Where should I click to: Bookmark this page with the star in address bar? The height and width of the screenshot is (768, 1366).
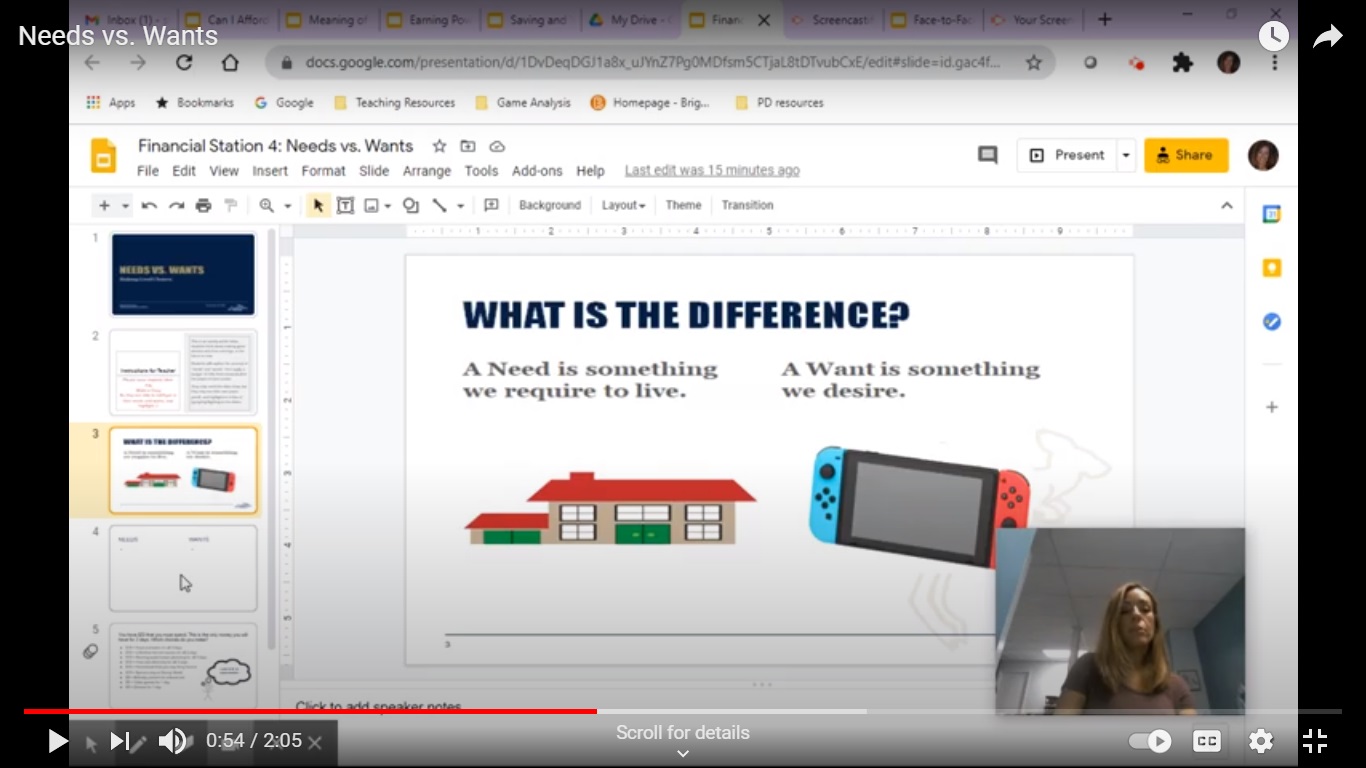tap(1033, 62)
